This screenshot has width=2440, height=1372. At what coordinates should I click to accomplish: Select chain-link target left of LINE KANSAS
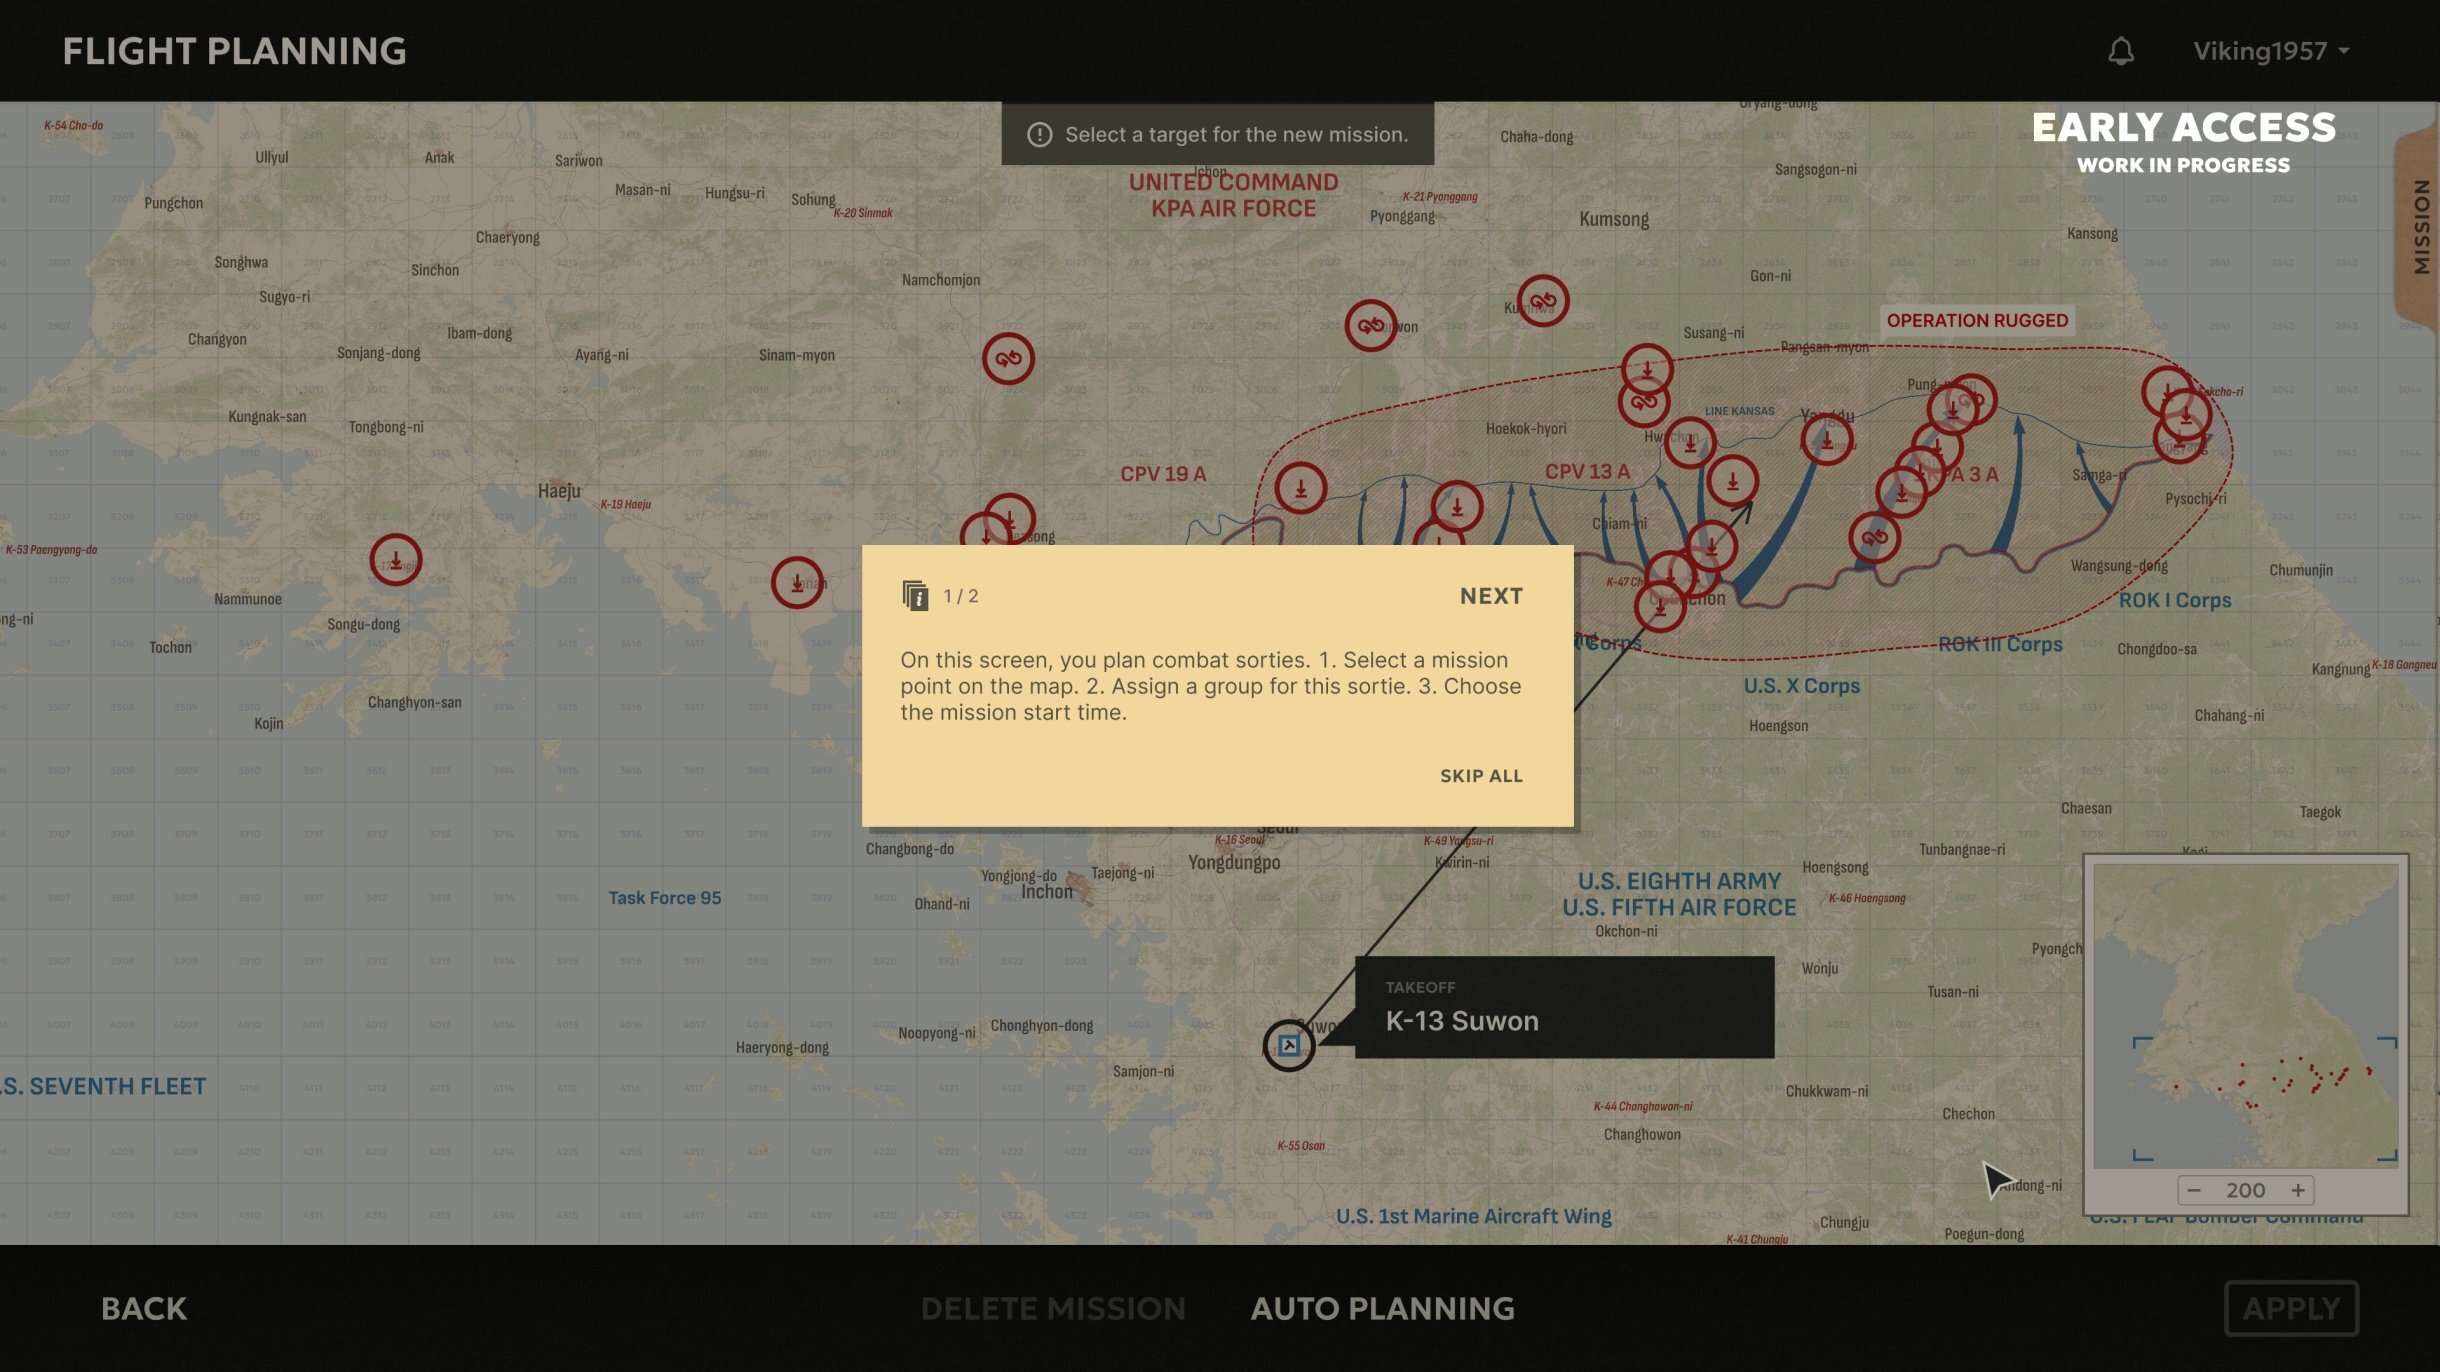1644,402
